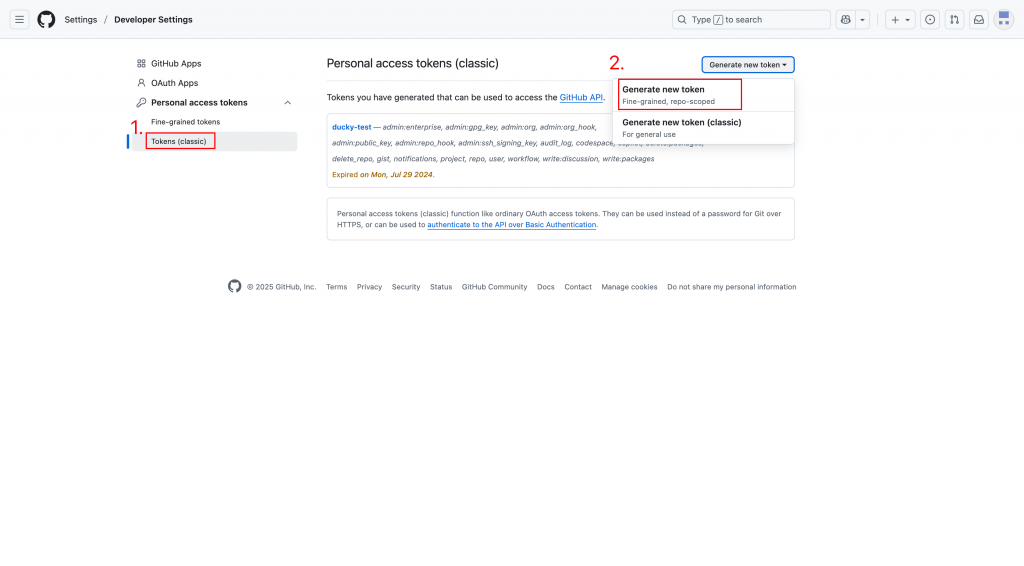
Task: Choose Generate new token fine-grained option
Action: pos(703,95)
